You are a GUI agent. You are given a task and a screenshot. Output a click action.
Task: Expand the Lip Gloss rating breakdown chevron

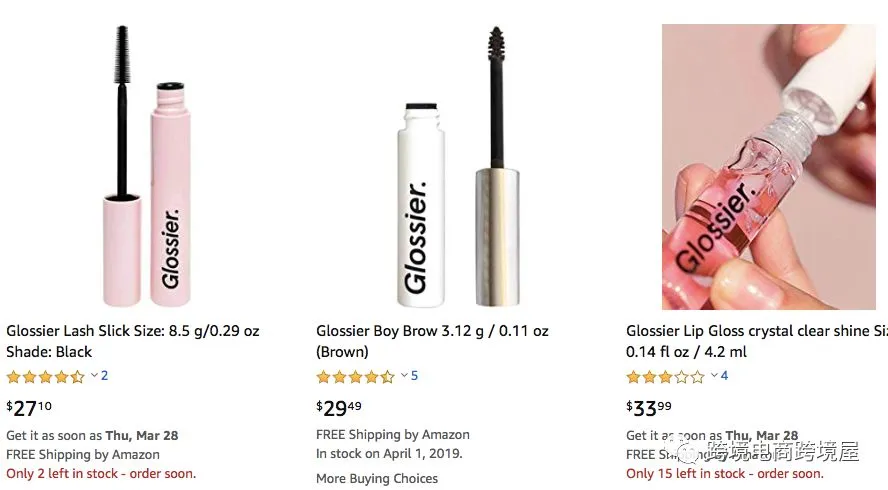pos(714,376)
